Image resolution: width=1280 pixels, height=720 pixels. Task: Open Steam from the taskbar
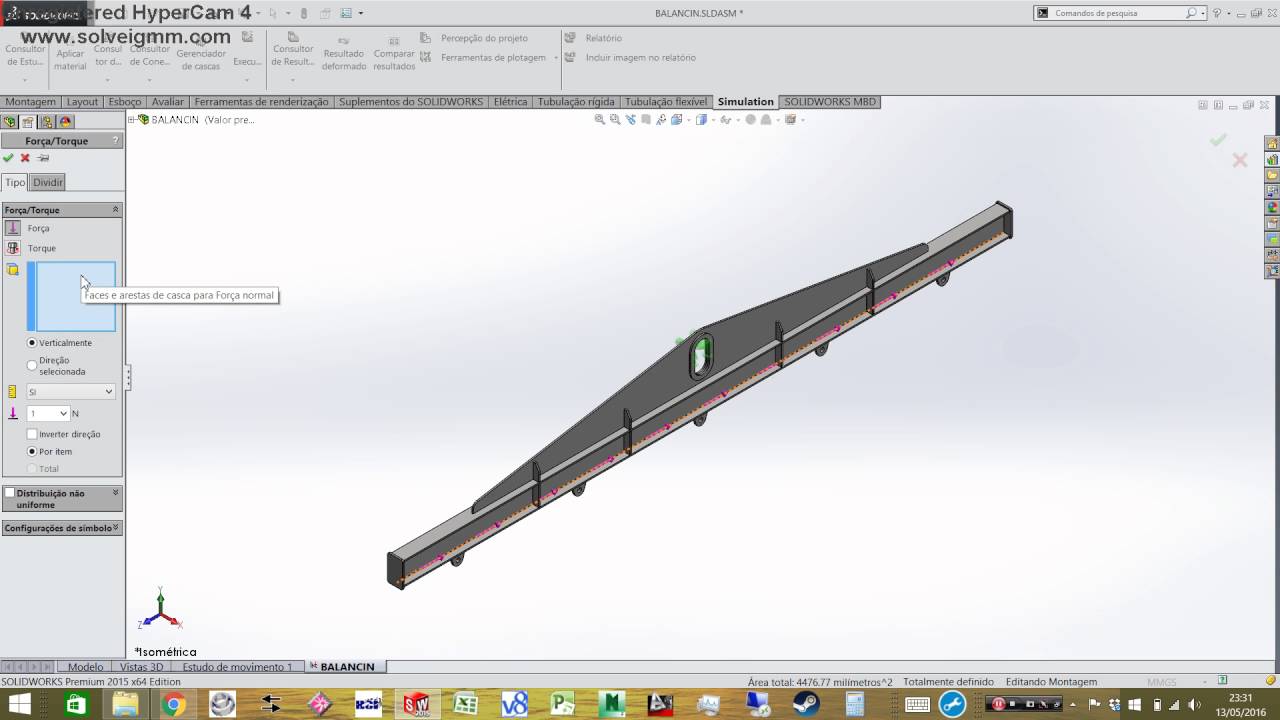805,704
